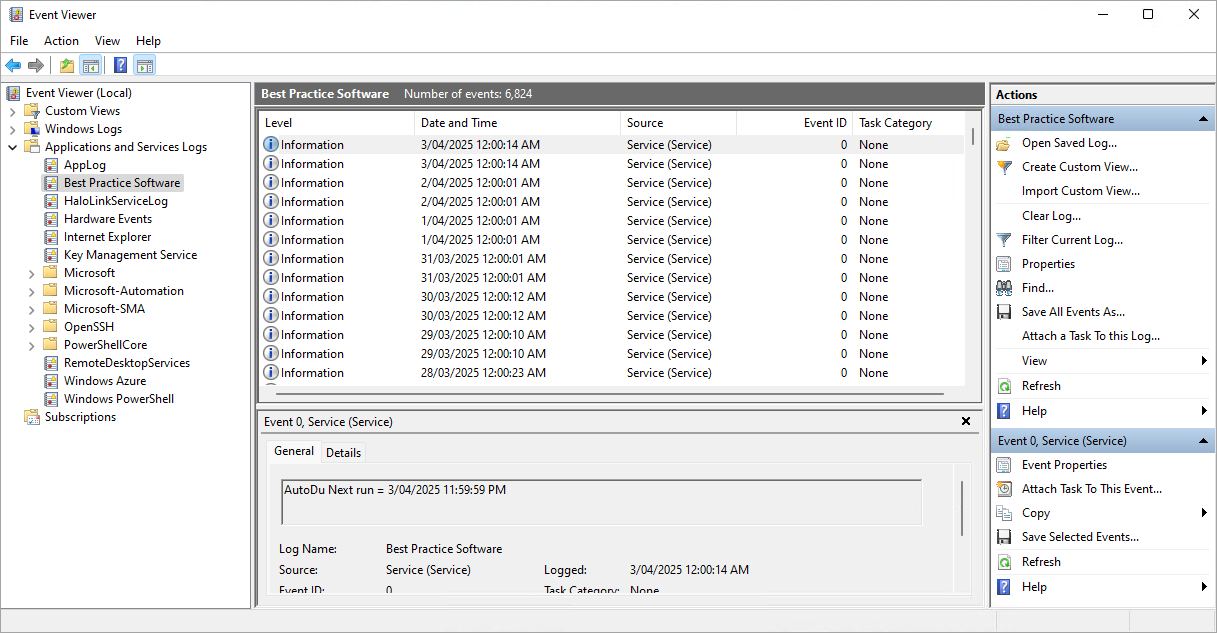
Task: Open the Action menu
Action: [61, 41]
